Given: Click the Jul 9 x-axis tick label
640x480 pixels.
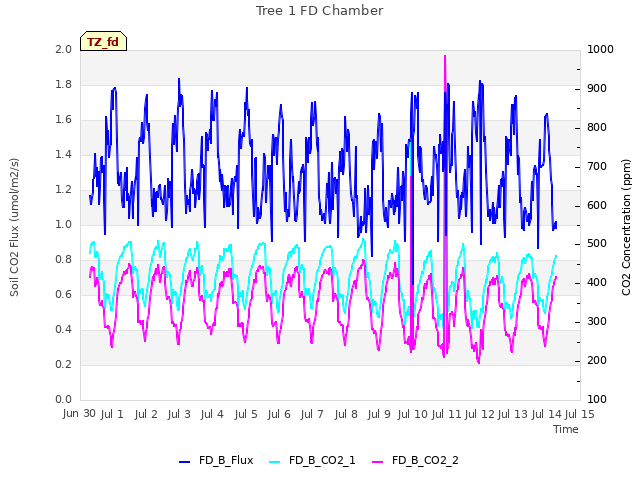Looking at the screenshot, I should coord(379,414).
